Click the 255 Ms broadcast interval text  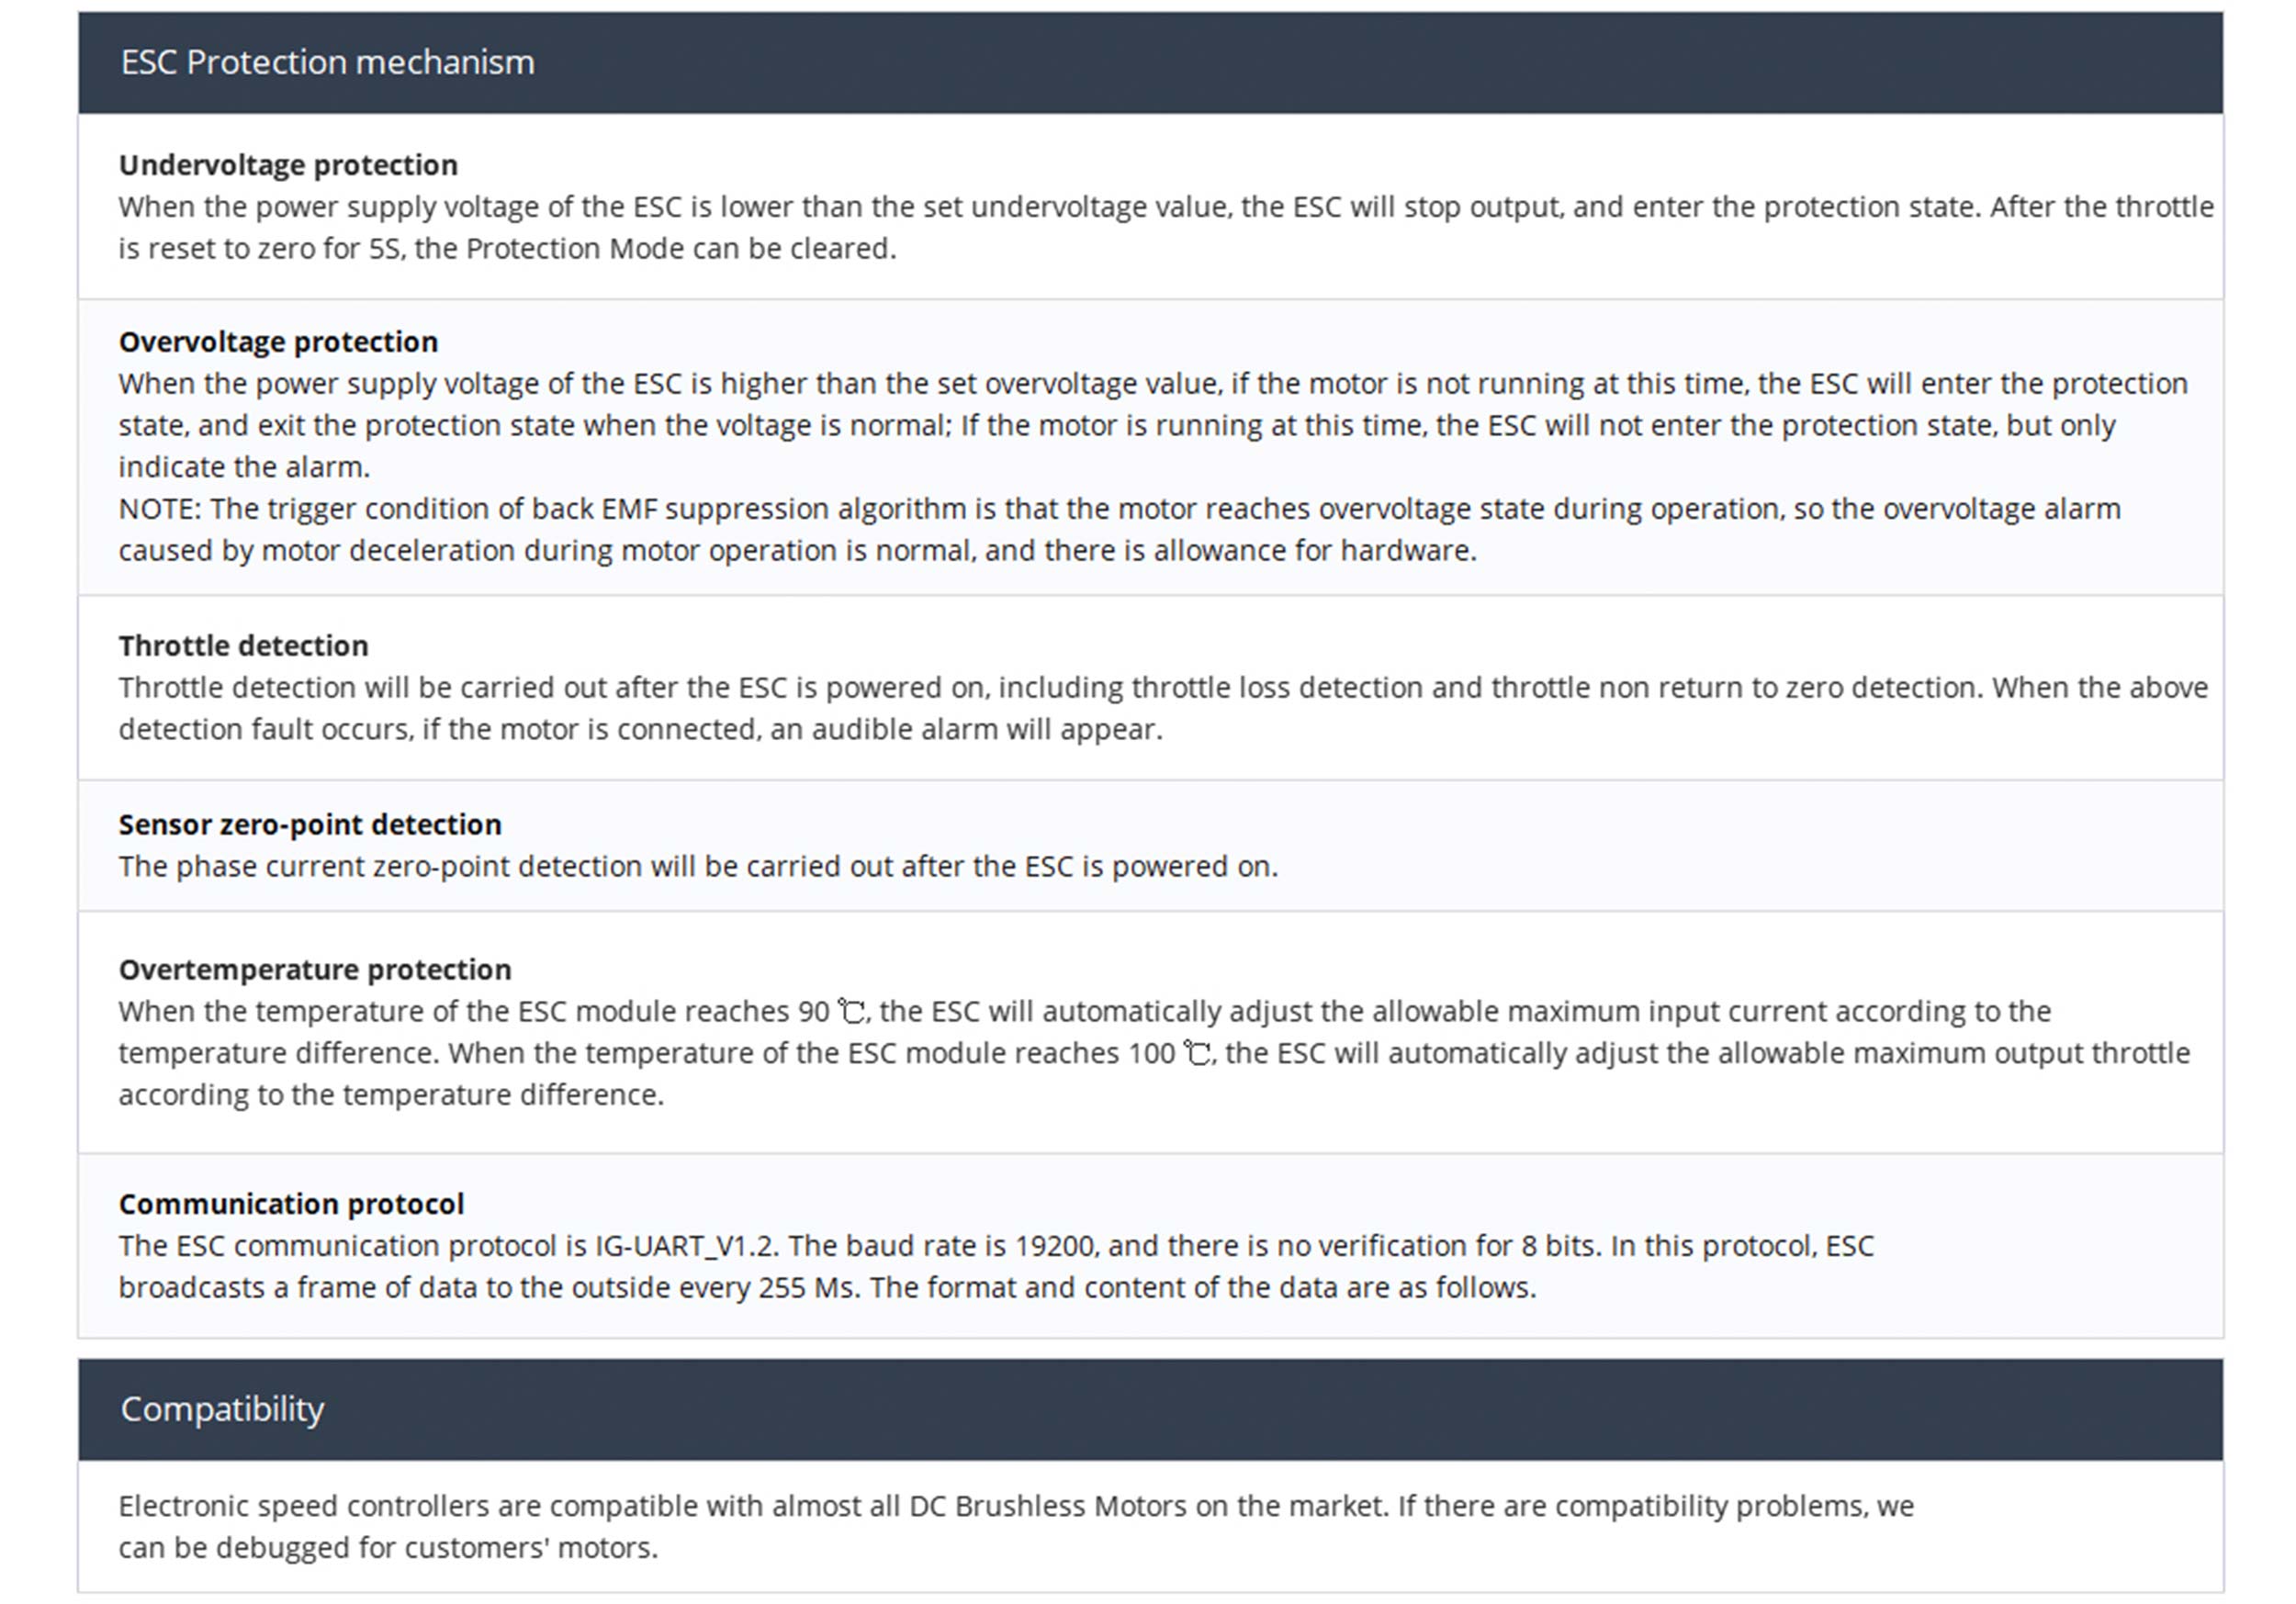(808, 1288)
